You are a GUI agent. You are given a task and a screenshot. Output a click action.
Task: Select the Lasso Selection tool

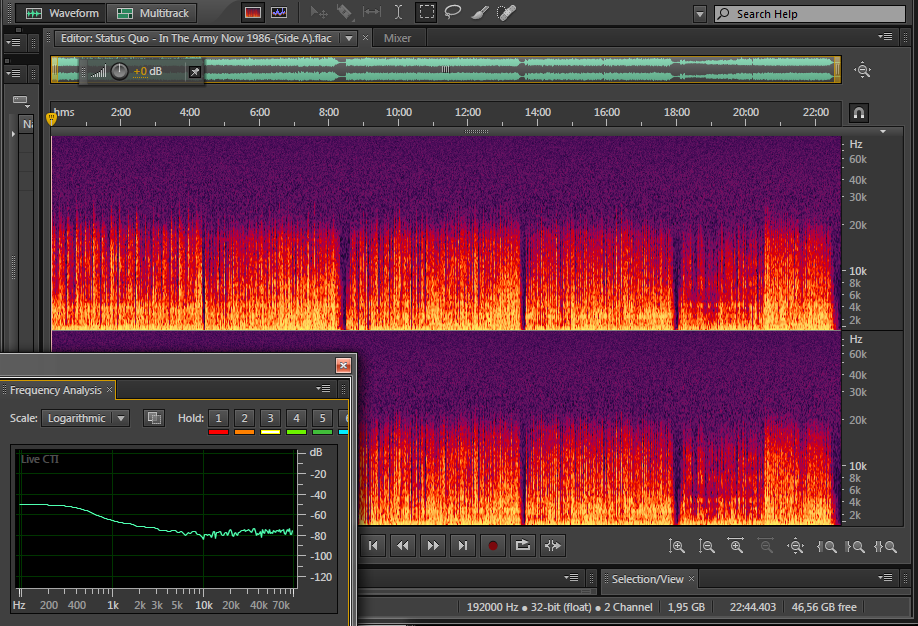coord(453,12)
